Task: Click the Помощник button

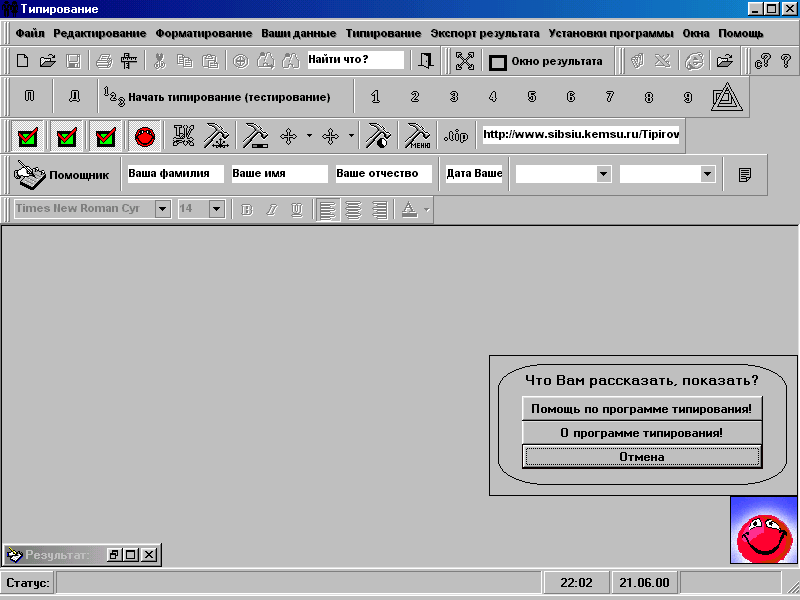Action: pos(62,175)
